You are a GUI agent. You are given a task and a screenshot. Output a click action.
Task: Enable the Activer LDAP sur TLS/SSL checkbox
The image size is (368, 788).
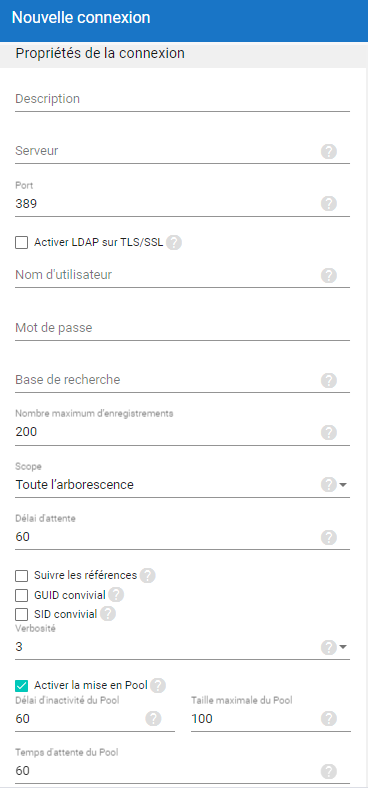[x=22, y=243]
